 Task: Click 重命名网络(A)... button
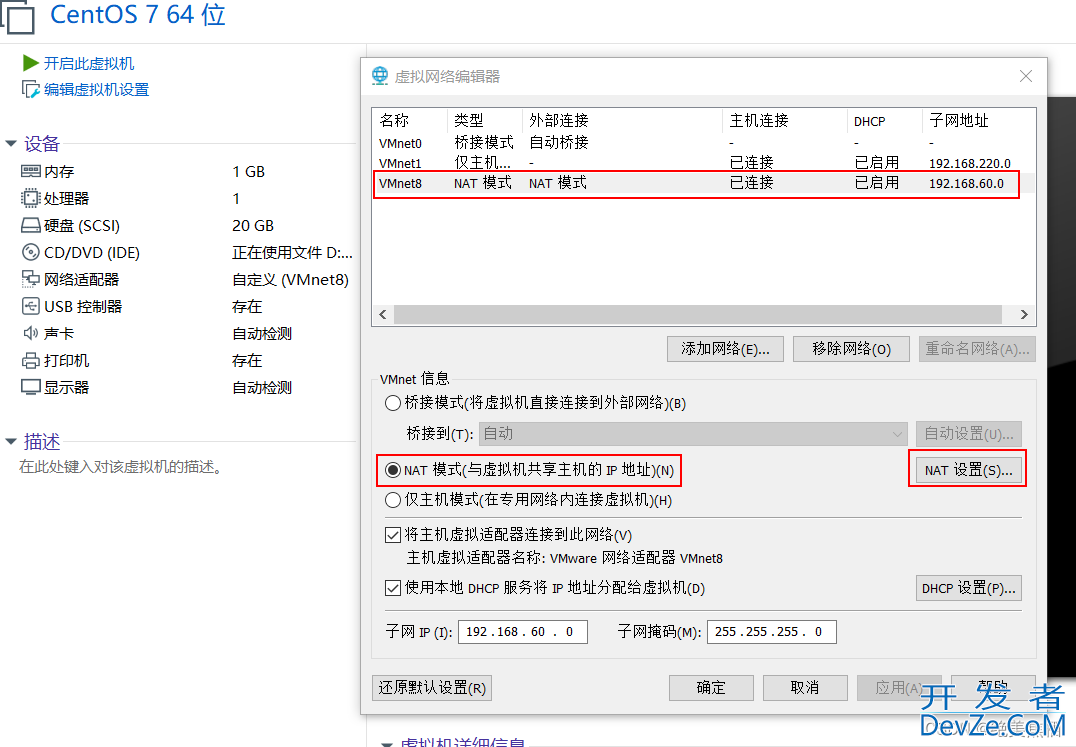977,348
